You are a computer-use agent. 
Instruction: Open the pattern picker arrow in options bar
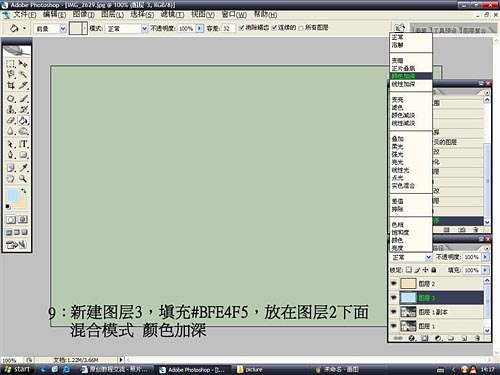(x=85, y=28)
